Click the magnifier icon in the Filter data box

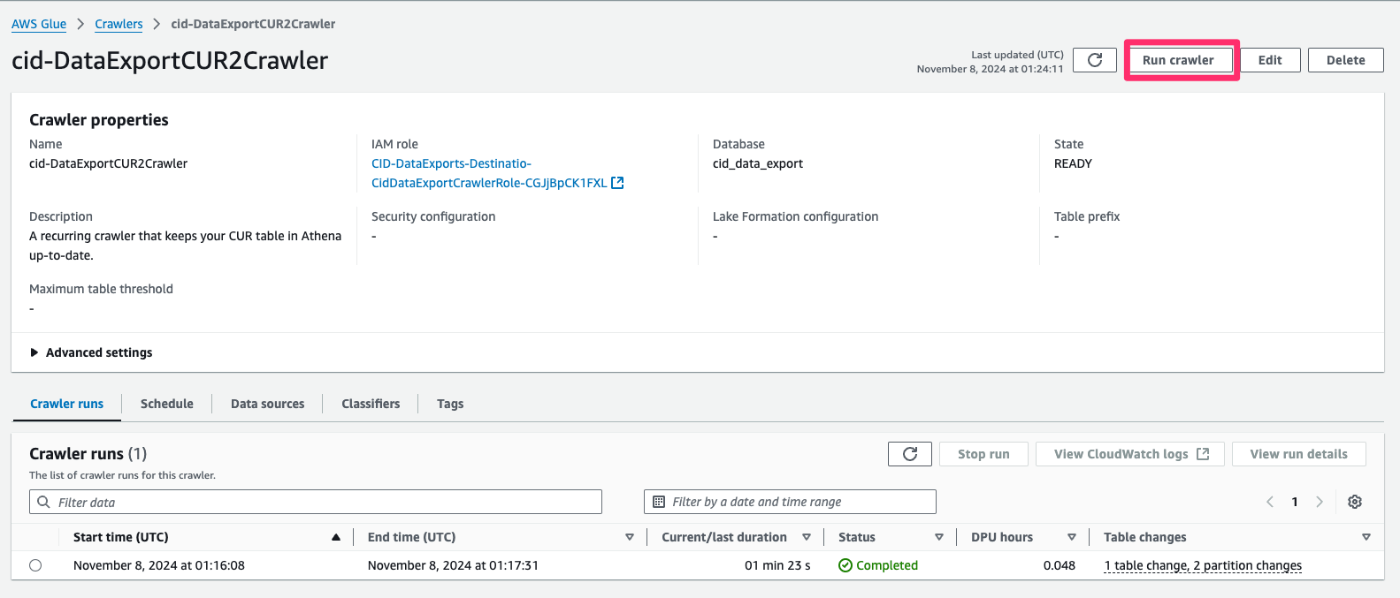(43, 501)
